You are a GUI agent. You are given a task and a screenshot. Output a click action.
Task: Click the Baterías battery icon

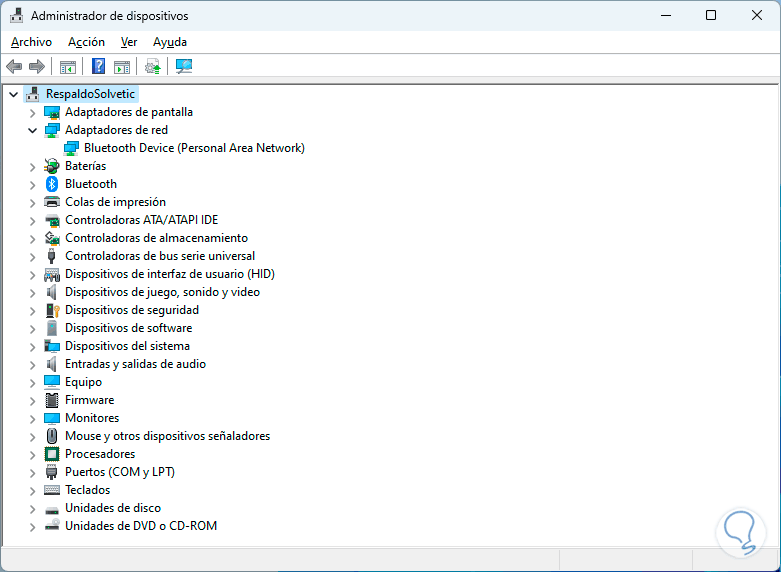52,166
